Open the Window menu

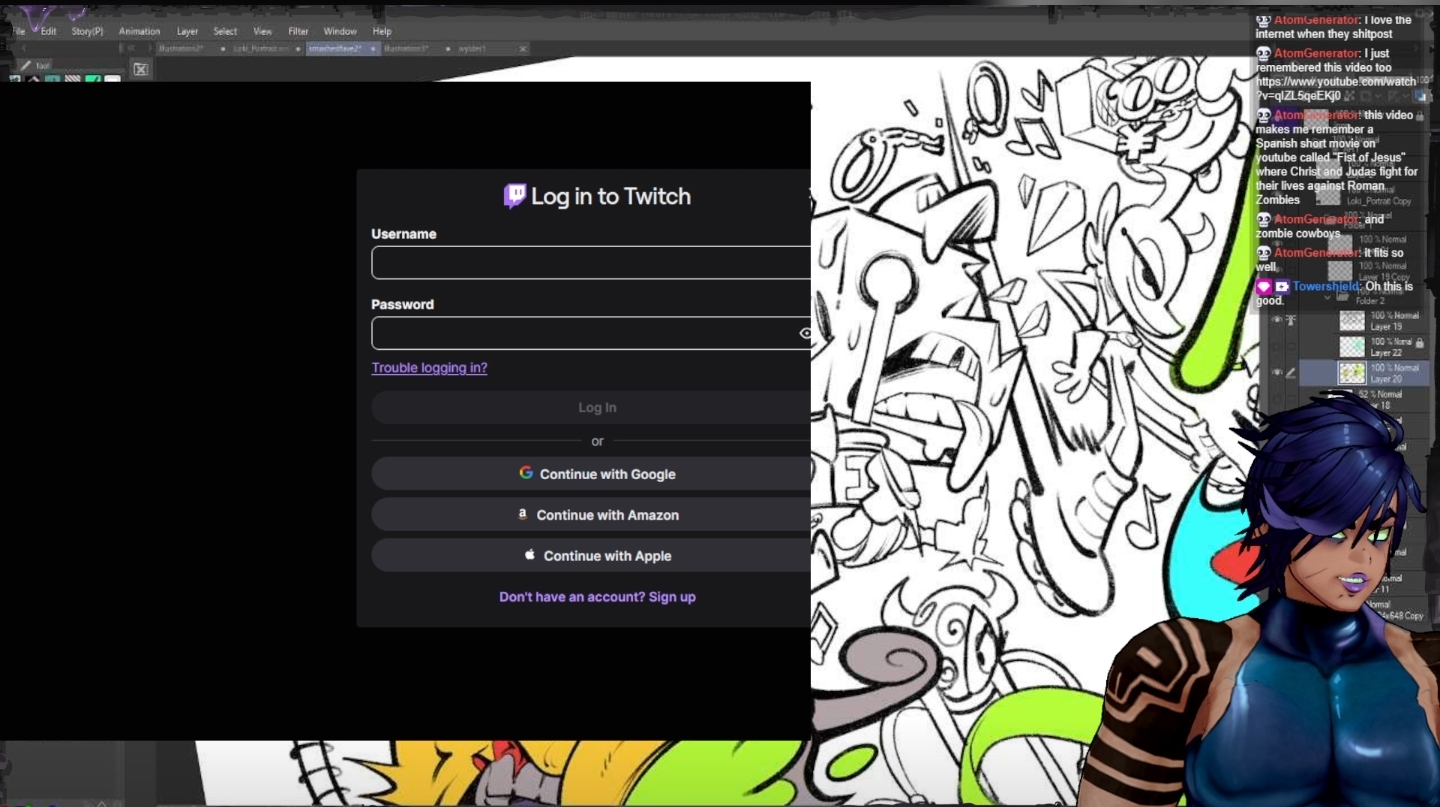coord(340,31)
